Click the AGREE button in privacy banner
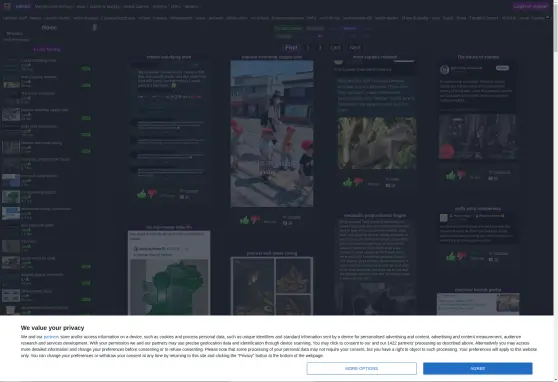558x382 pixels. [478, 368]
